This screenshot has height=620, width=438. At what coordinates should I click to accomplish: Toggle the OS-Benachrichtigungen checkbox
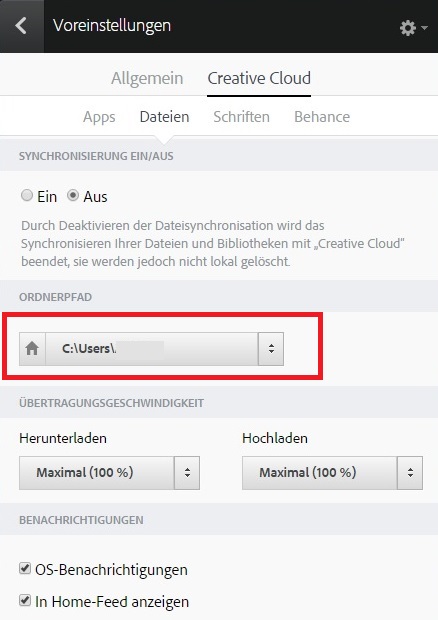25,569
